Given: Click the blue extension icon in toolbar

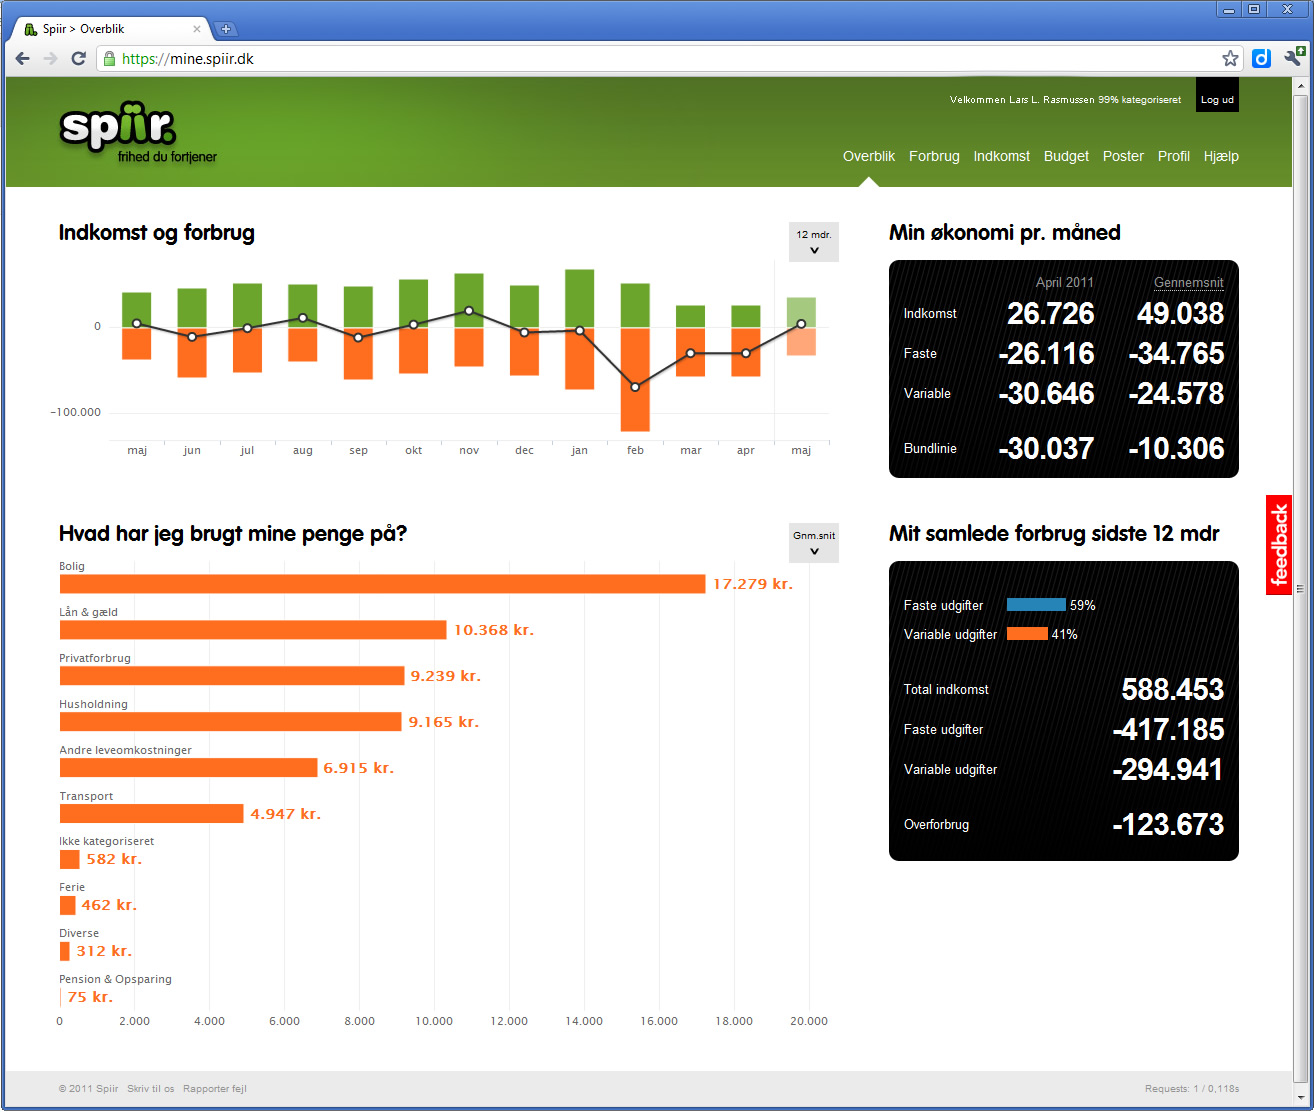Looking at the screenshot, I should click(1261, 59).
